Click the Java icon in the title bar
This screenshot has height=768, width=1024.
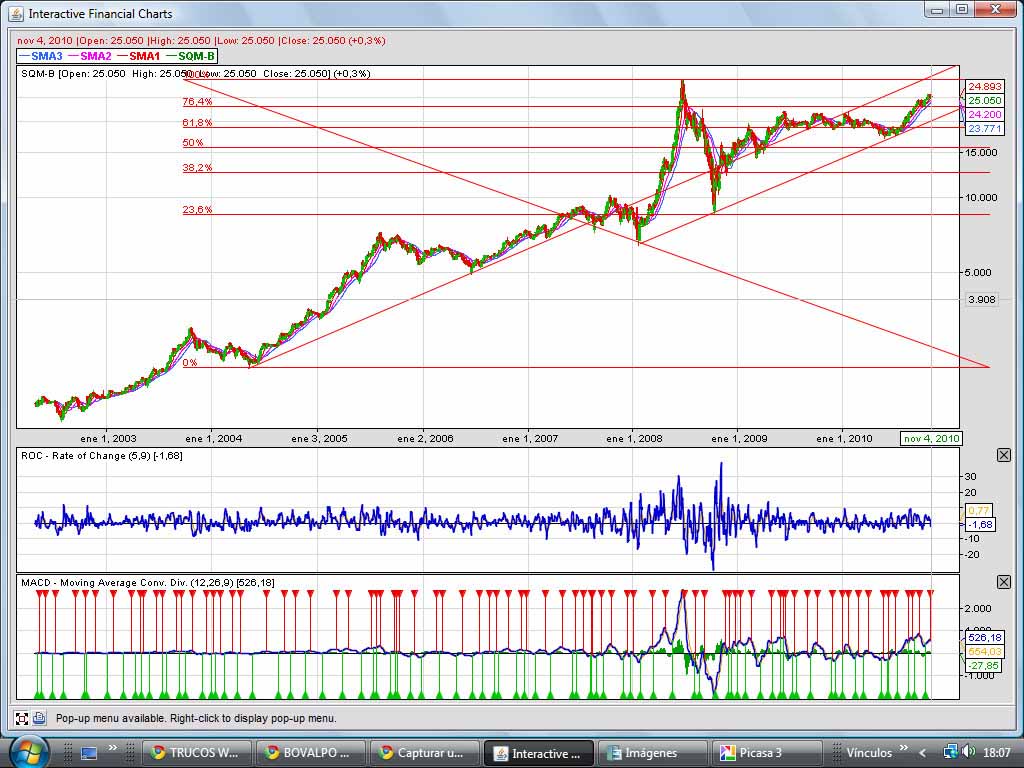[15, 13]
